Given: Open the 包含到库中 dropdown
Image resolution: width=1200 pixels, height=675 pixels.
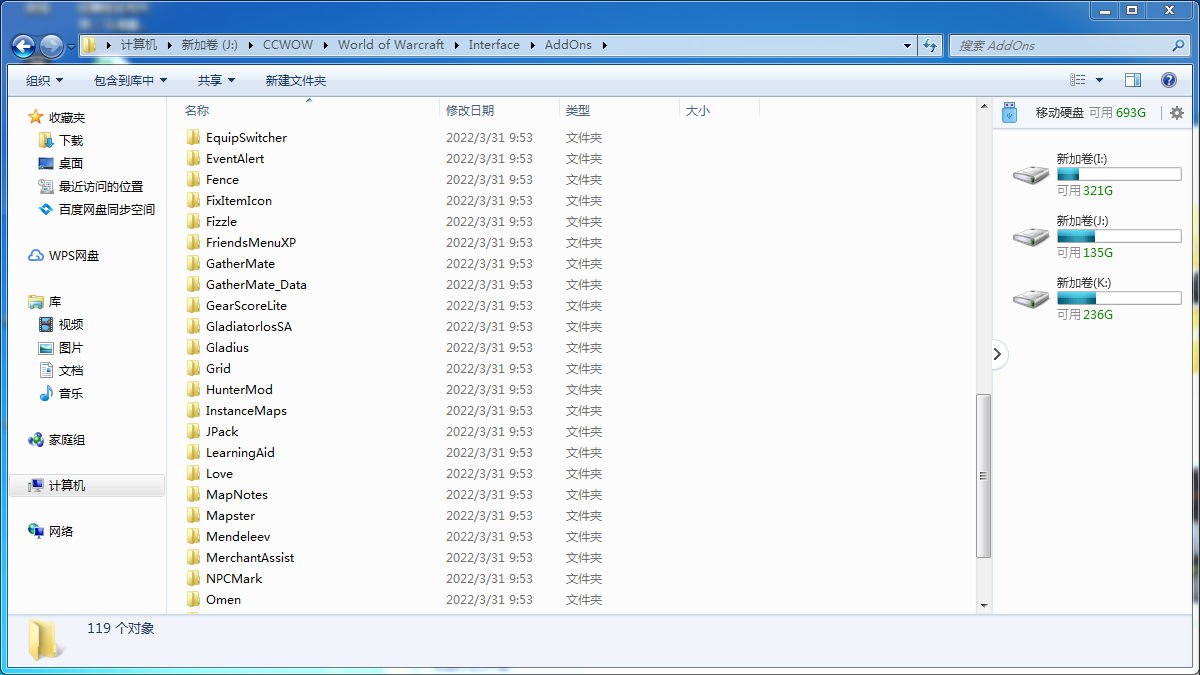Looking at the screenshot, I should pos(130,80).
